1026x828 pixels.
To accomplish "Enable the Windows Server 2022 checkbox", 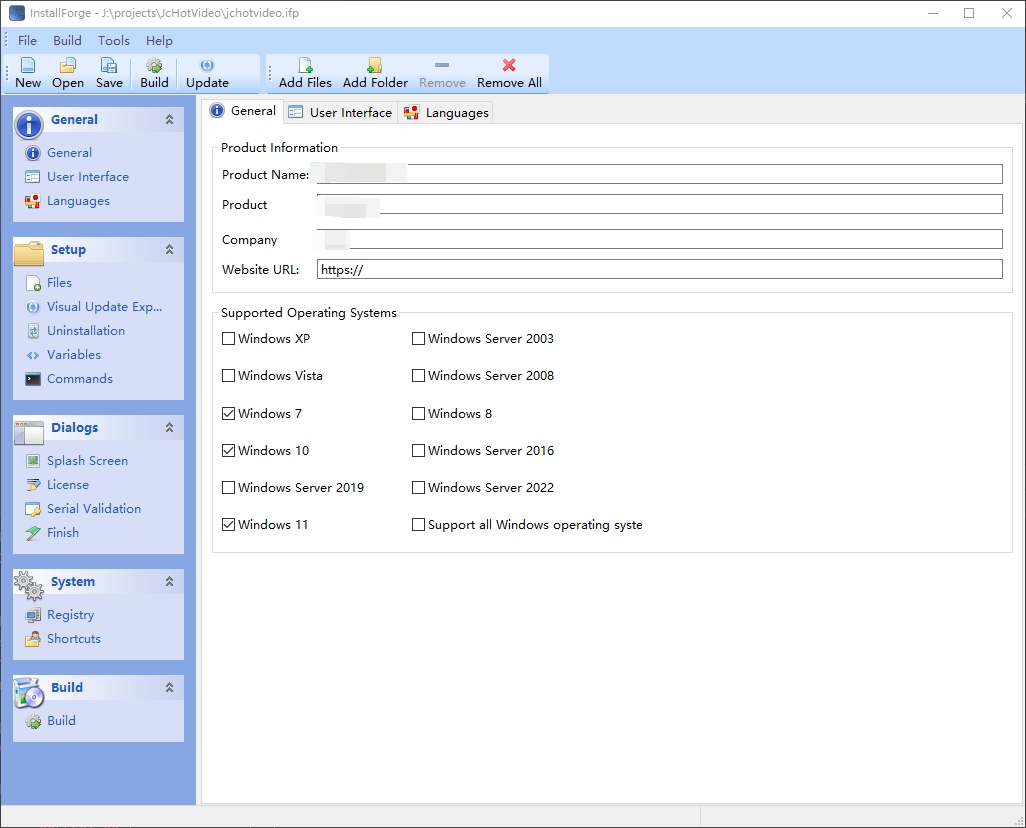I will (418, 488).
